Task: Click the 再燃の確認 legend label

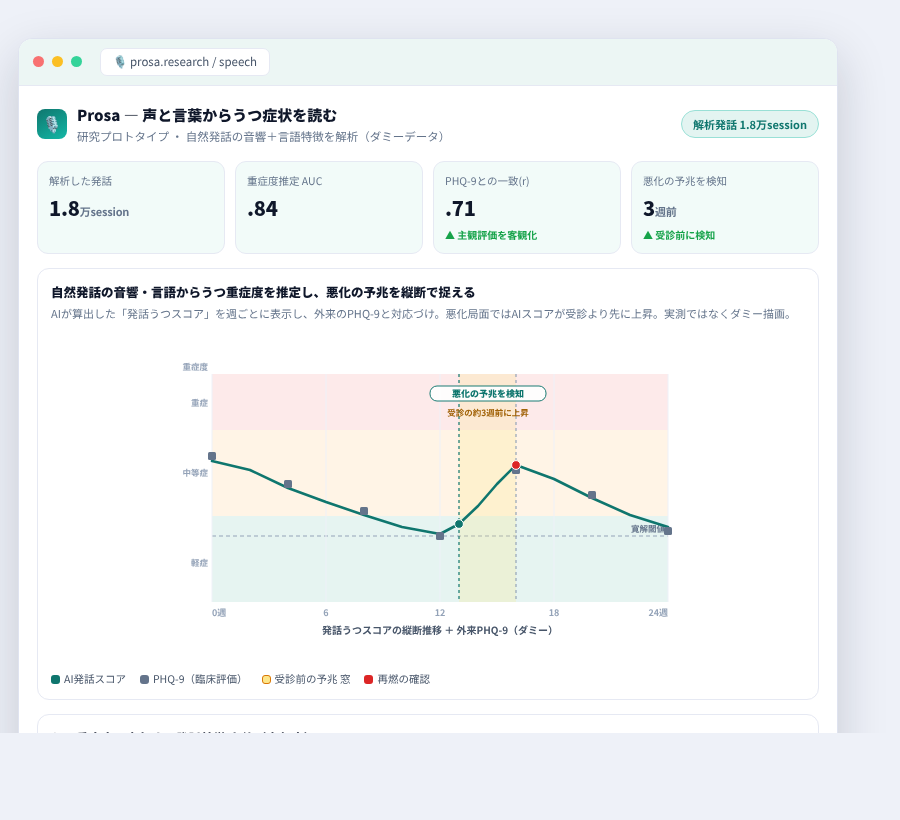Action: pos(404,679)
